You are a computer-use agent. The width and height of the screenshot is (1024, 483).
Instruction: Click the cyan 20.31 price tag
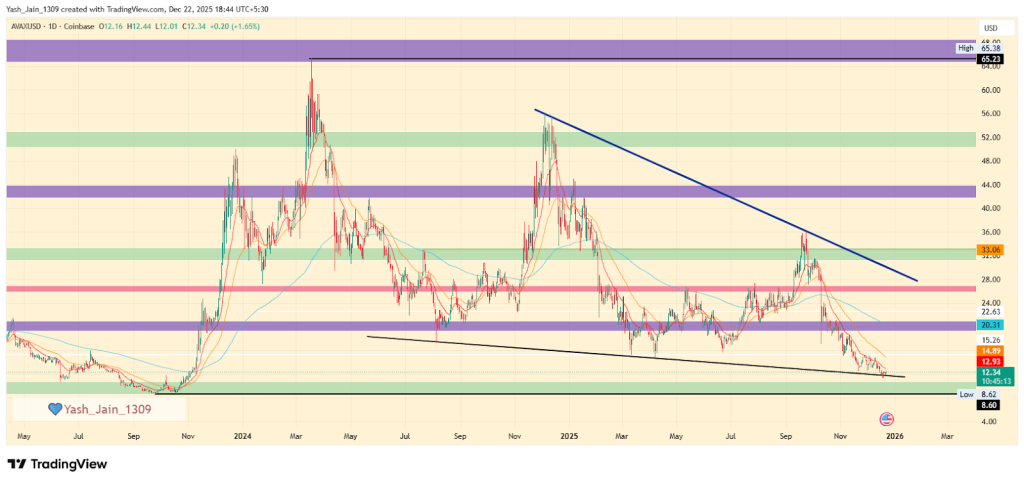989,325
